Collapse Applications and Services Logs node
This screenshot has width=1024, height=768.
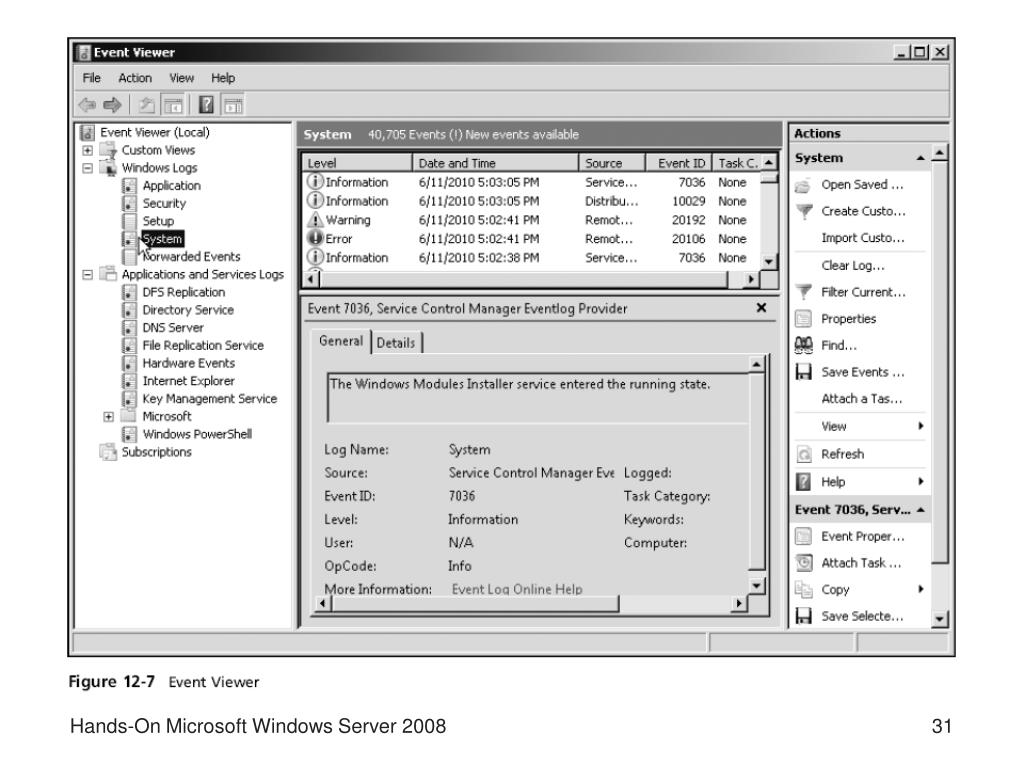tap(88, 274)
